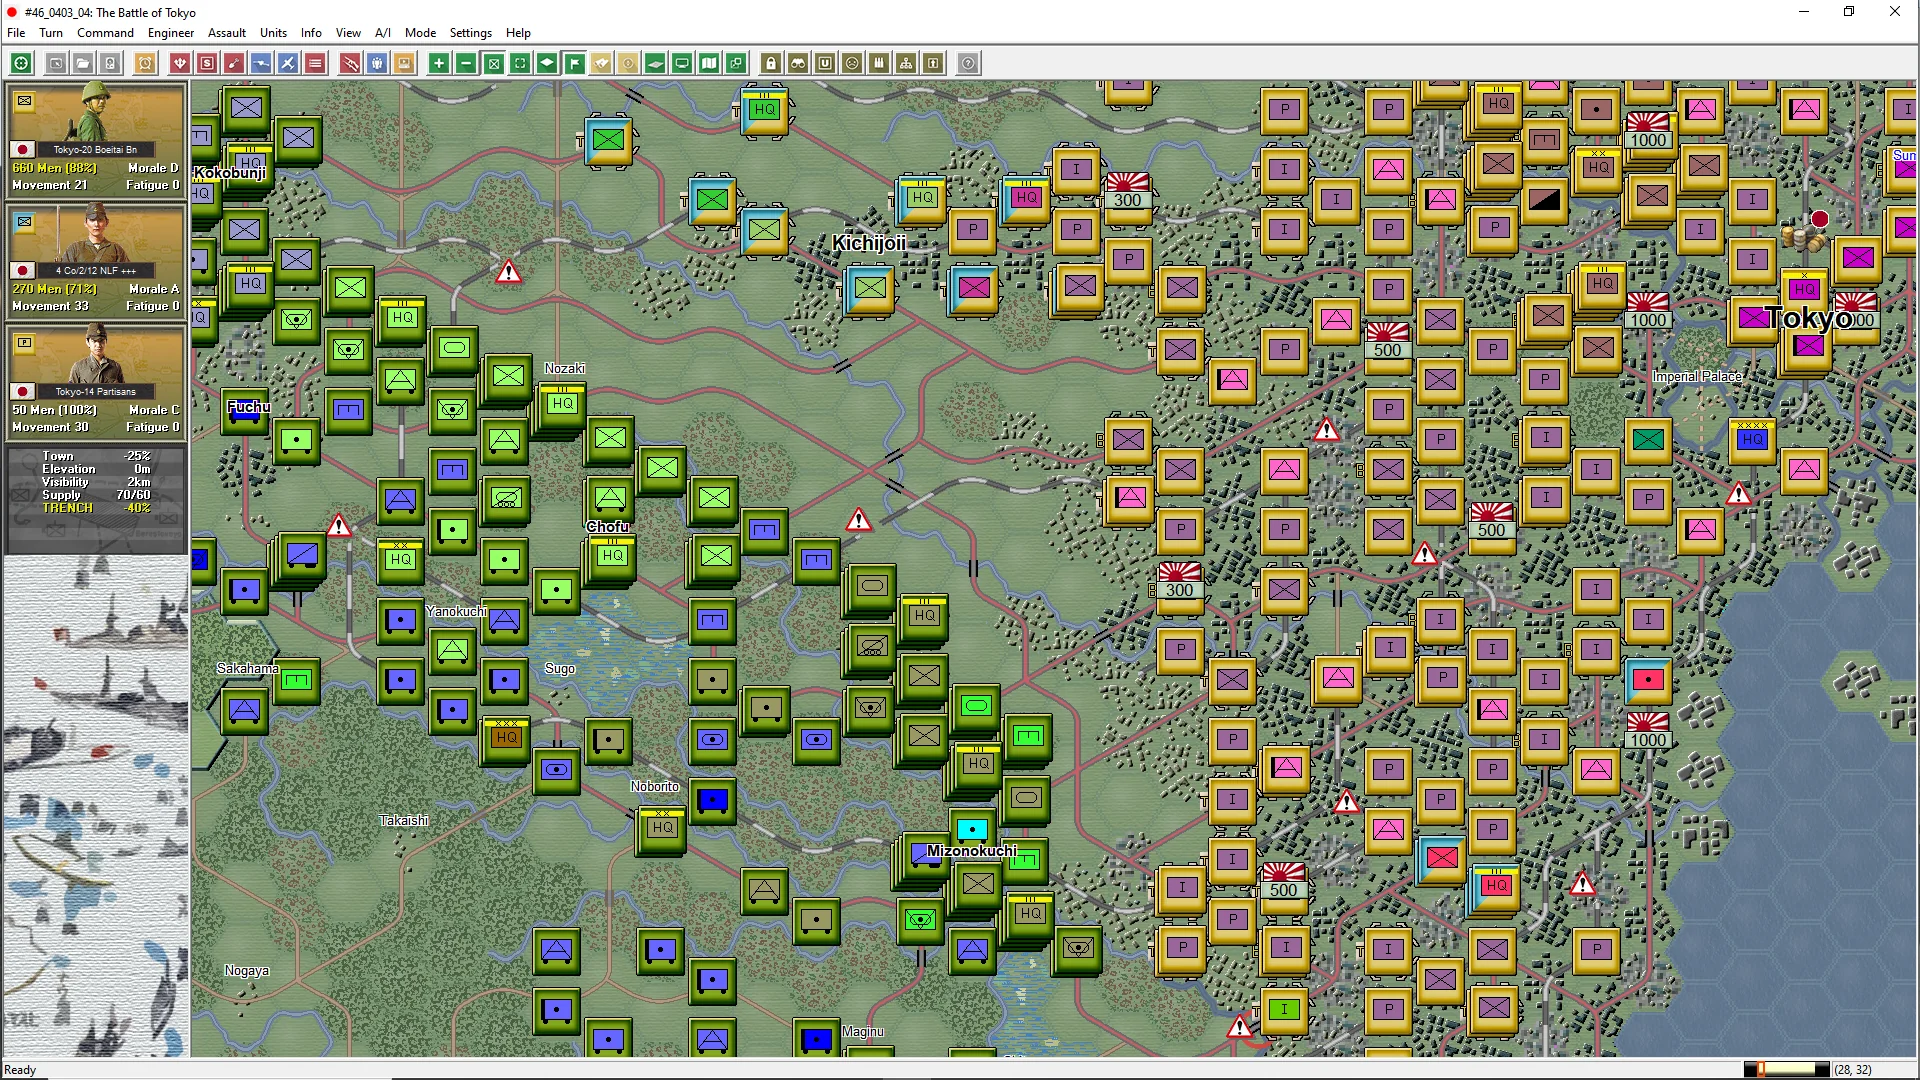Screen dimensions: 1920x1080
Task: Toggle the olive padlock toolbar button
Action: (x=771, y=63)
